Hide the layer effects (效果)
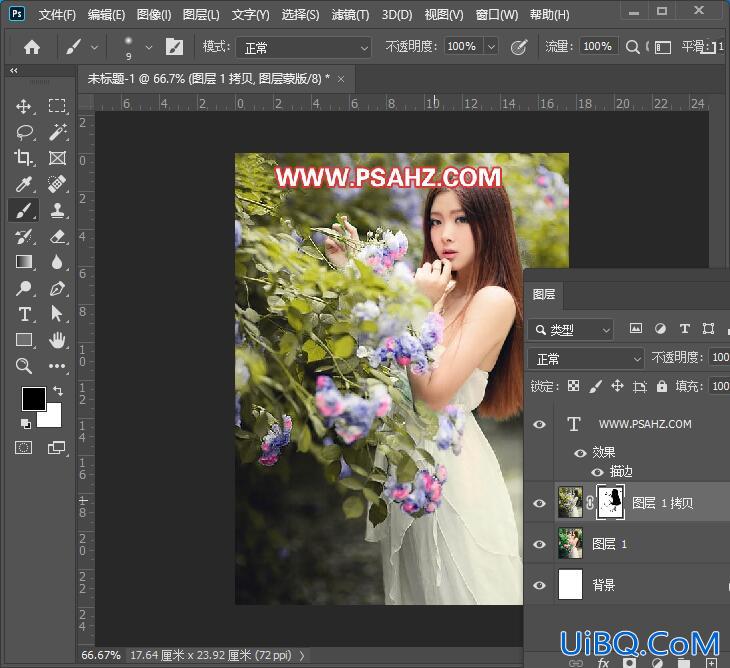 pyautogui.click(x=580, y=453)
